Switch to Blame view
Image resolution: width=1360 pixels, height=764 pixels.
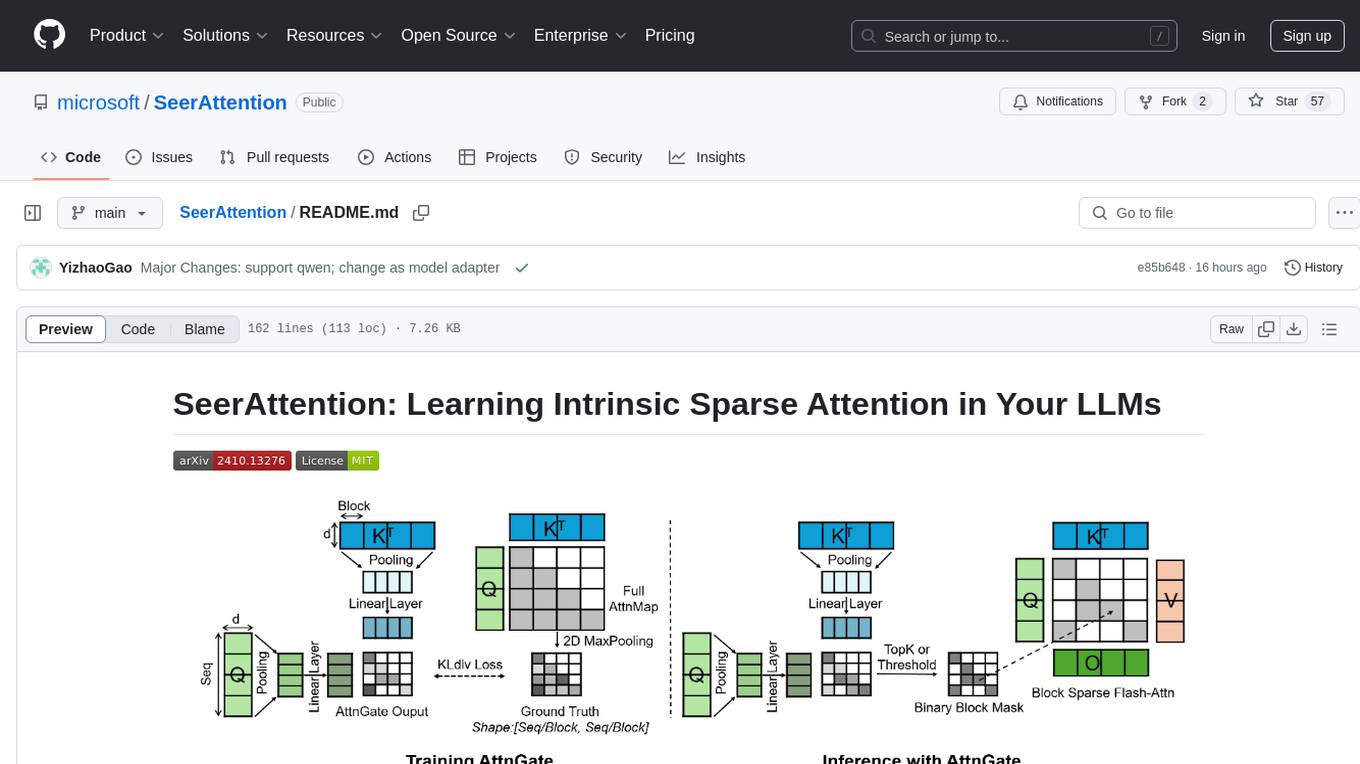[x=204, y=329]
